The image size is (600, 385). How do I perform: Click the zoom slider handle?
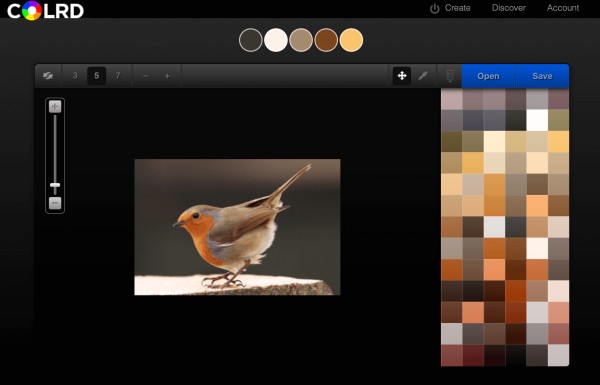click(55, 185)
